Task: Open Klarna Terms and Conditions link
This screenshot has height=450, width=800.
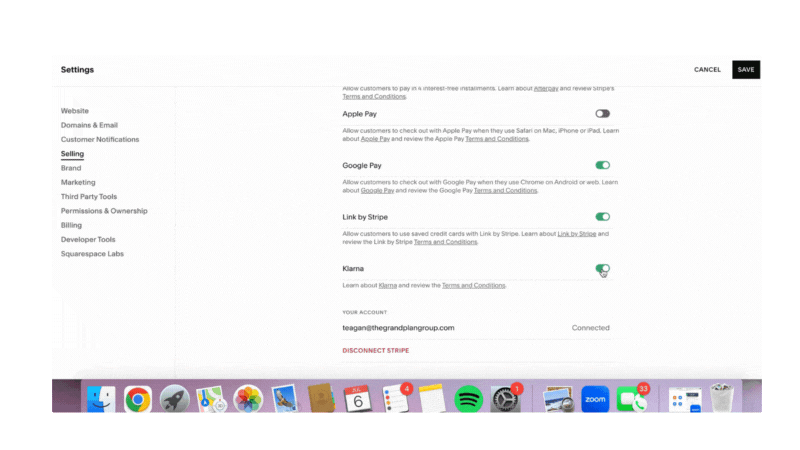Action: tap(473, 285)
